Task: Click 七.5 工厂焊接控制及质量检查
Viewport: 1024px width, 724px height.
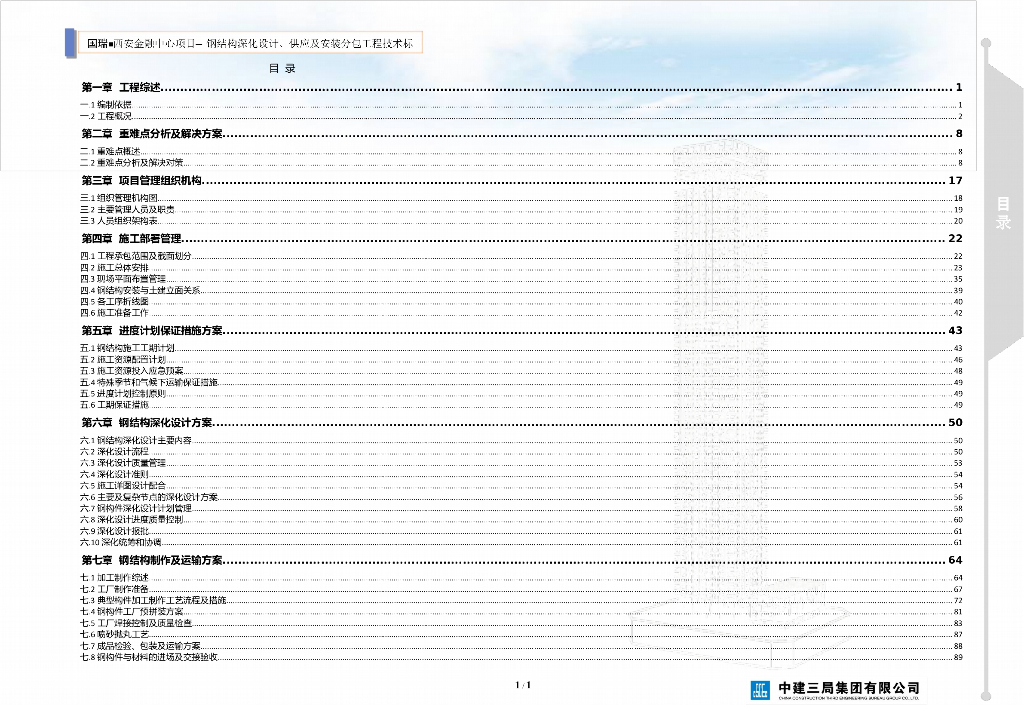Action: click(x=521, y=623)
